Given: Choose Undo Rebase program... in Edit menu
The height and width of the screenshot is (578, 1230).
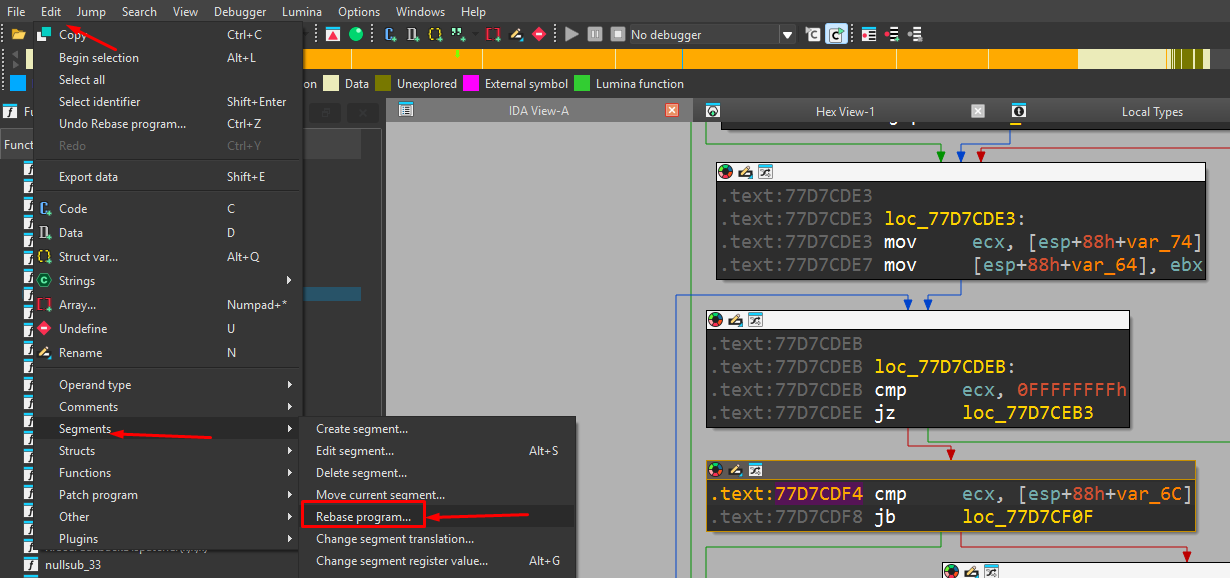Looking at the screenshot, I should click(168, 124).
